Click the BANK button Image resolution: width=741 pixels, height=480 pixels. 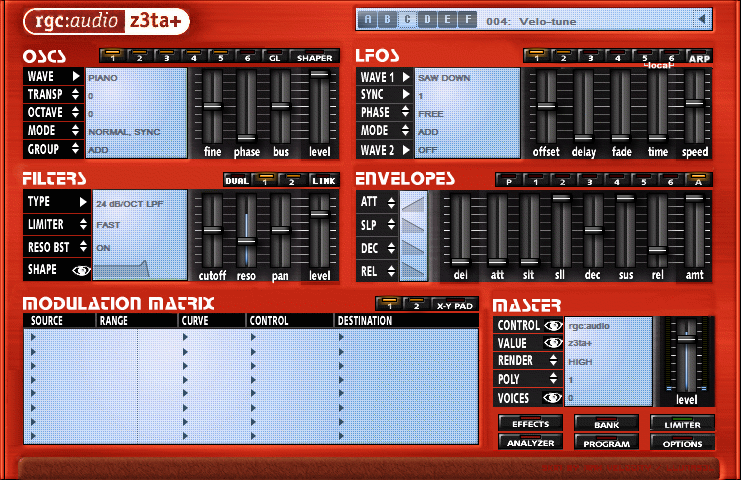click(x=606, y=423)
